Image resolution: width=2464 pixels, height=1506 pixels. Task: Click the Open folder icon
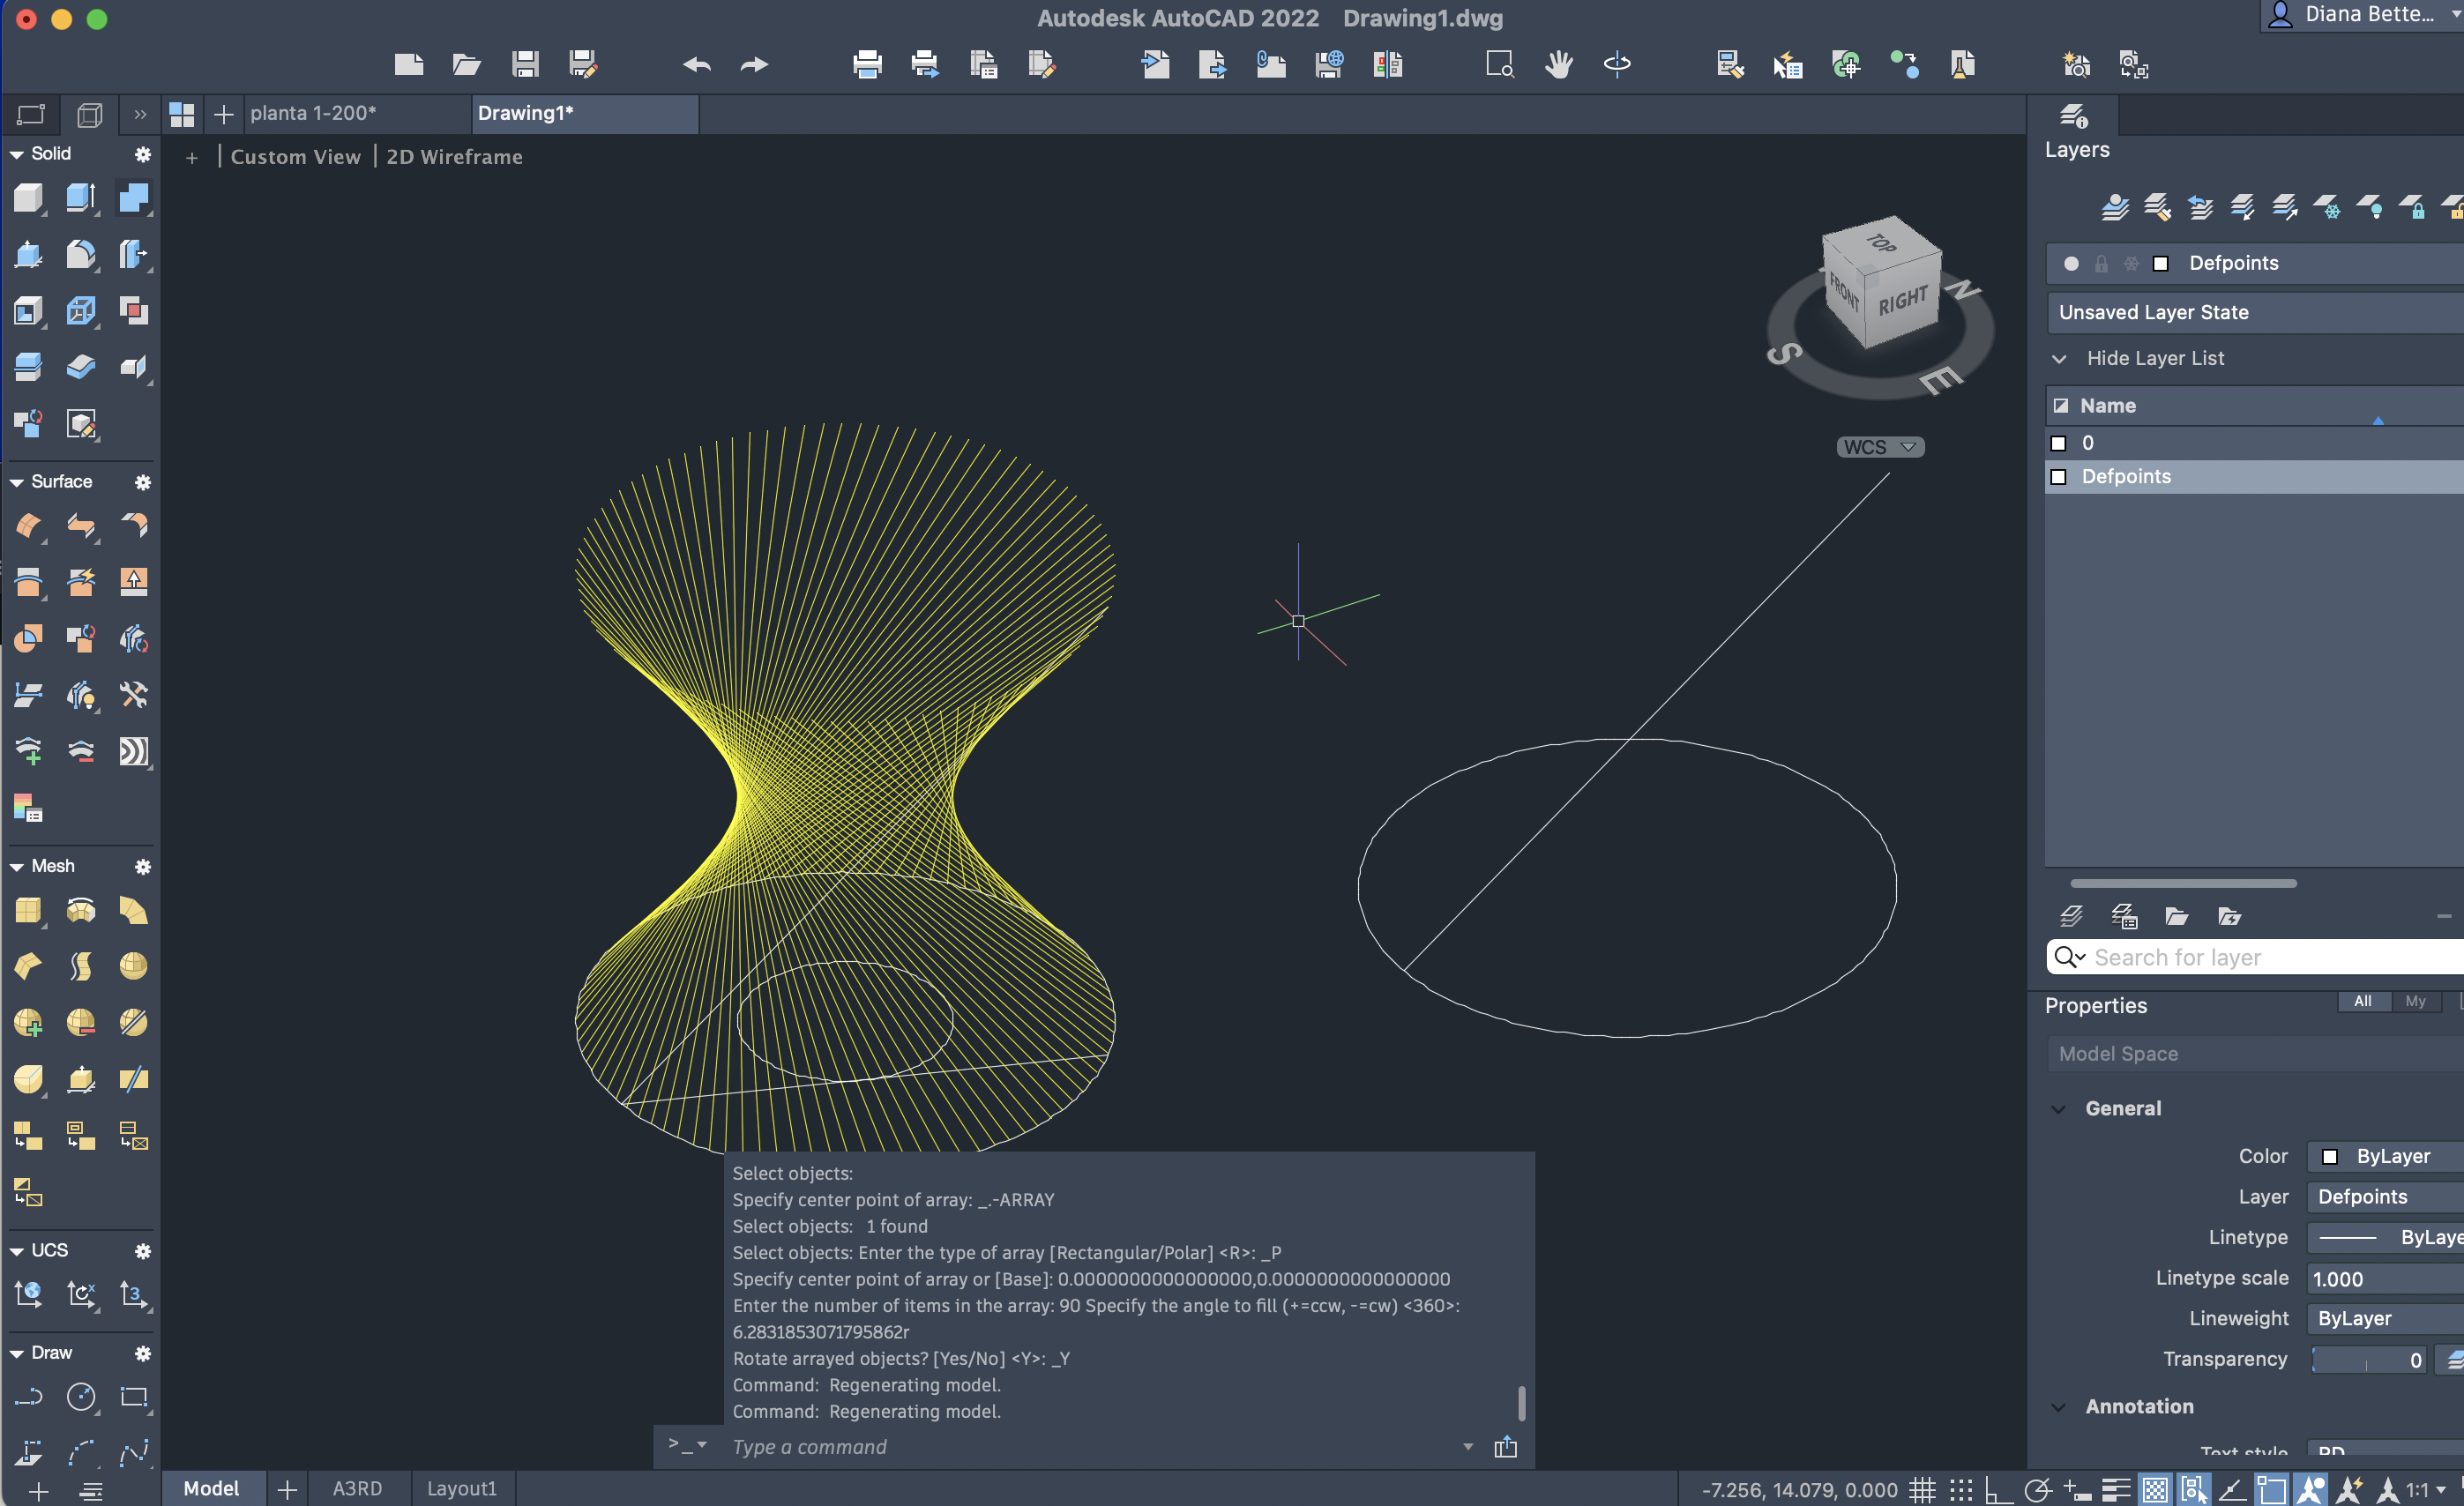click(466, 65)
